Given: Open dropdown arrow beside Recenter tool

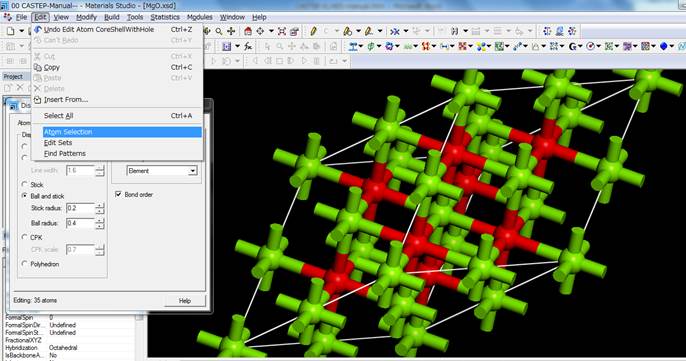Looking at the screenshot, I should (x=271, y=31).
